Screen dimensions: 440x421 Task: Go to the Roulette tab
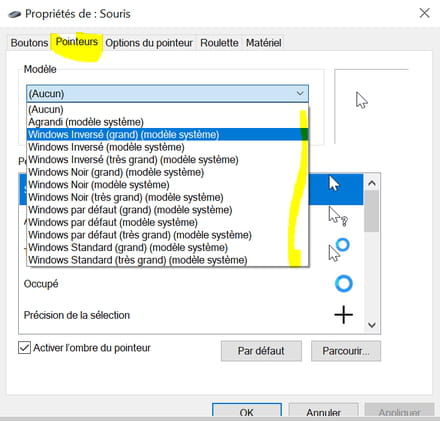tap(219, 43)
